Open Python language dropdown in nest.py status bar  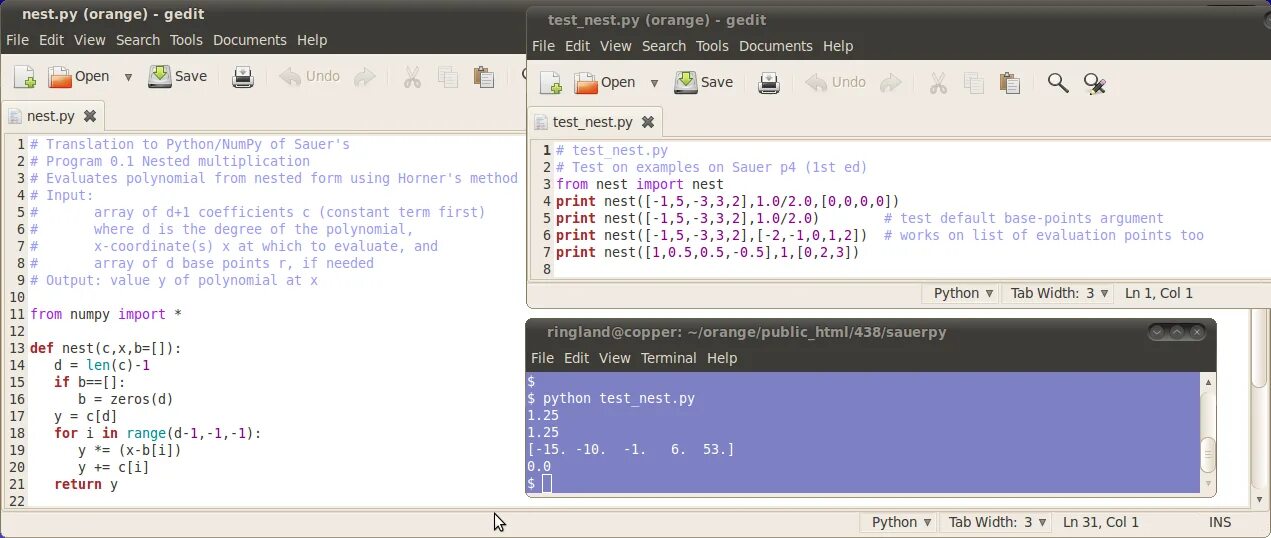tap(900, 522)
